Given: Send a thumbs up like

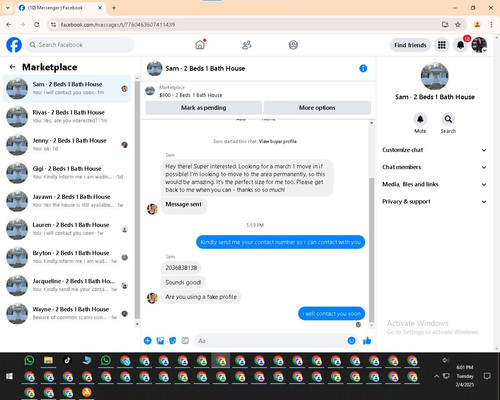Looking at the screenshot, I should (x=367, y=341).
